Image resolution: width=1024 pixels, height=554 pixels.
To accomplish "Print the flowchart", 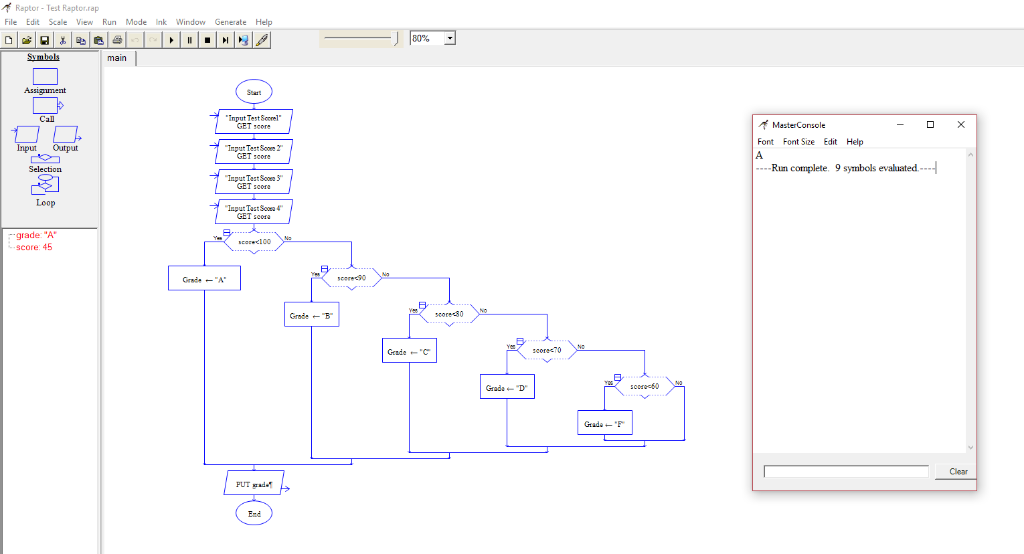I will pos(117,40).
